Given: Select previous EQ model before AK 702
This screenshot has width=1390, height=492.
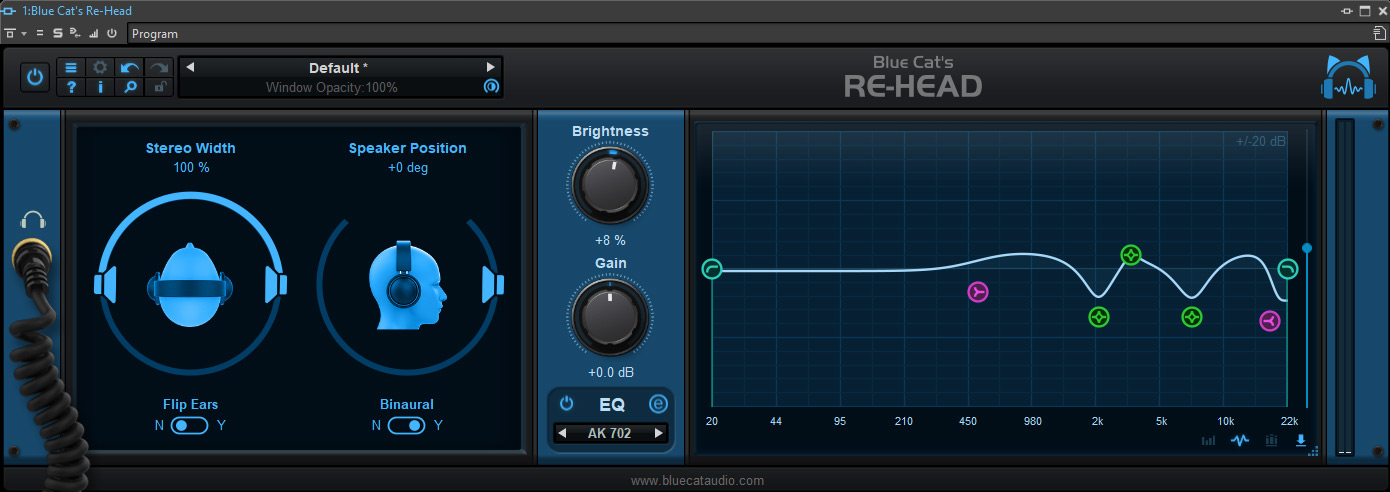Looking at the screenshot, I should (563, 433).
